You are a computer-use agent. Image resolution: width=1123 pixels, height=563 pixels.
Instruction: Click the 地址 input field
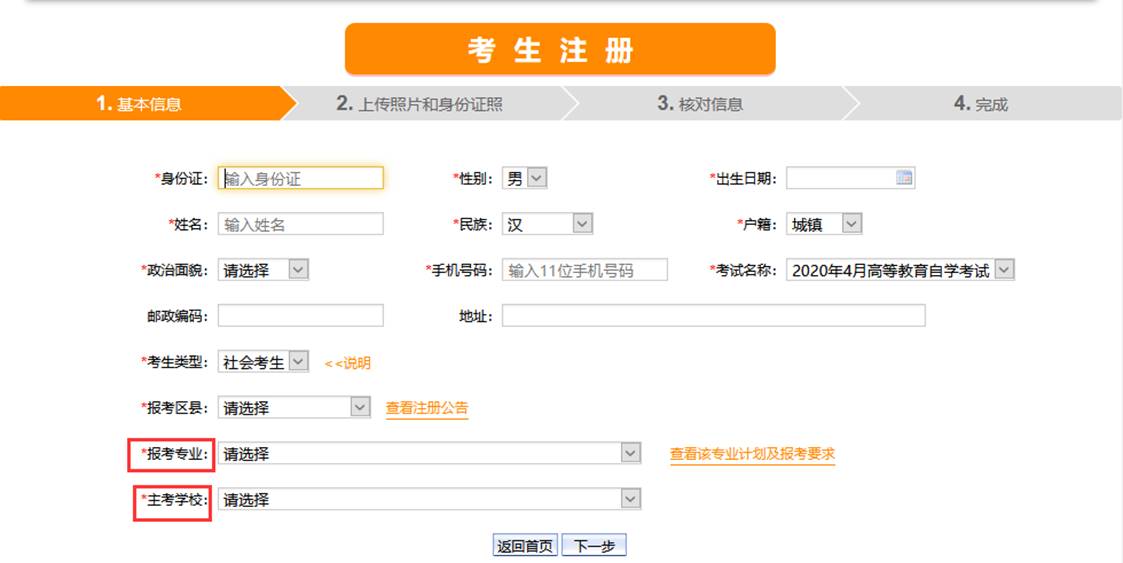coord(713,316)
